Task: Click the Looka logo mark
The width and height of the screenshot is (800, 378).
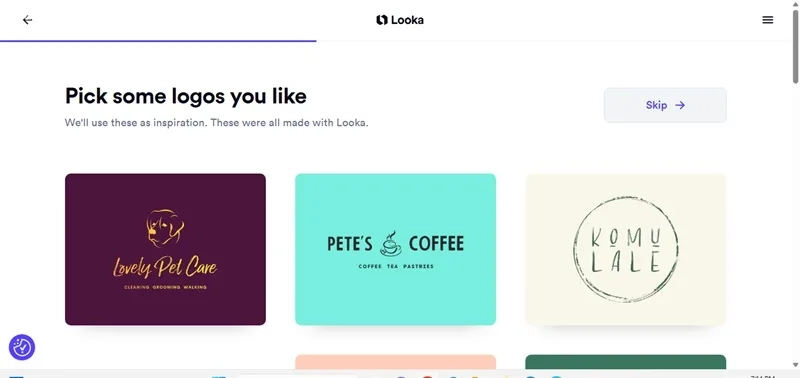Action: (x=382, y=20)
